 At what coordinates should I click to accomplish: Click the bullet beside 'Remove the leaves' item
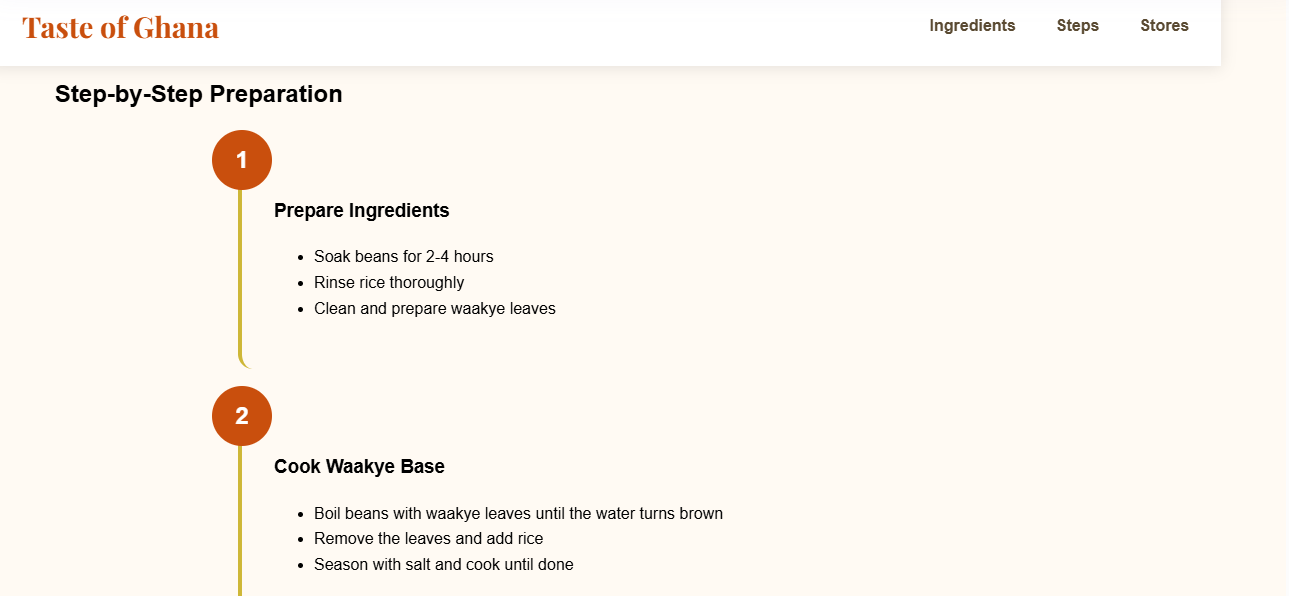coord(301,538)
